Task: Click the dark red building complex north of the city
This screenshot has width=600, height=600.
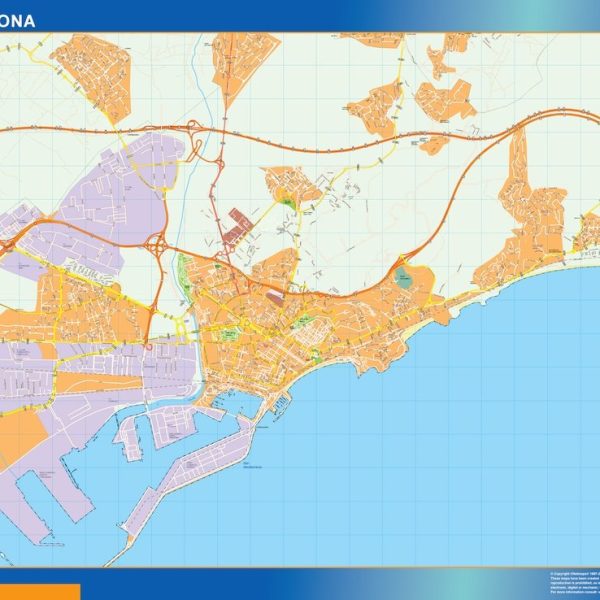Action: [238, 227]
